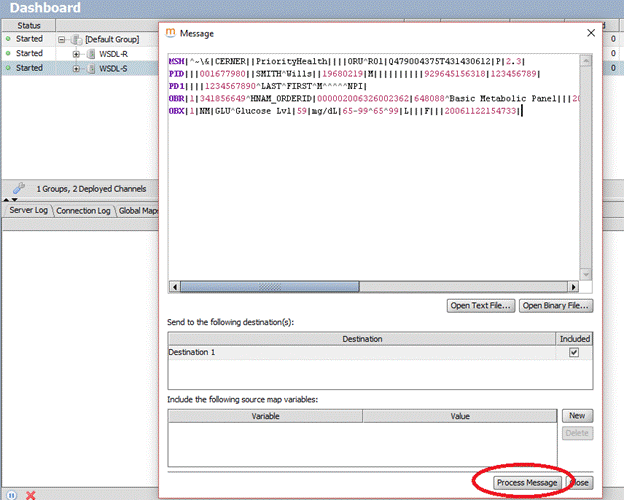Add a new source map variable

point(576,416)
